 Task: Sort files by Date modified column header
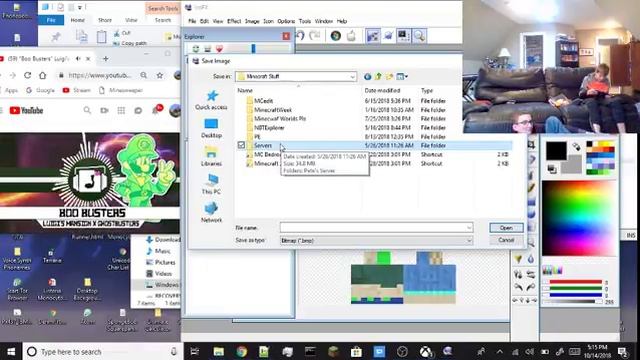point(382,91)
